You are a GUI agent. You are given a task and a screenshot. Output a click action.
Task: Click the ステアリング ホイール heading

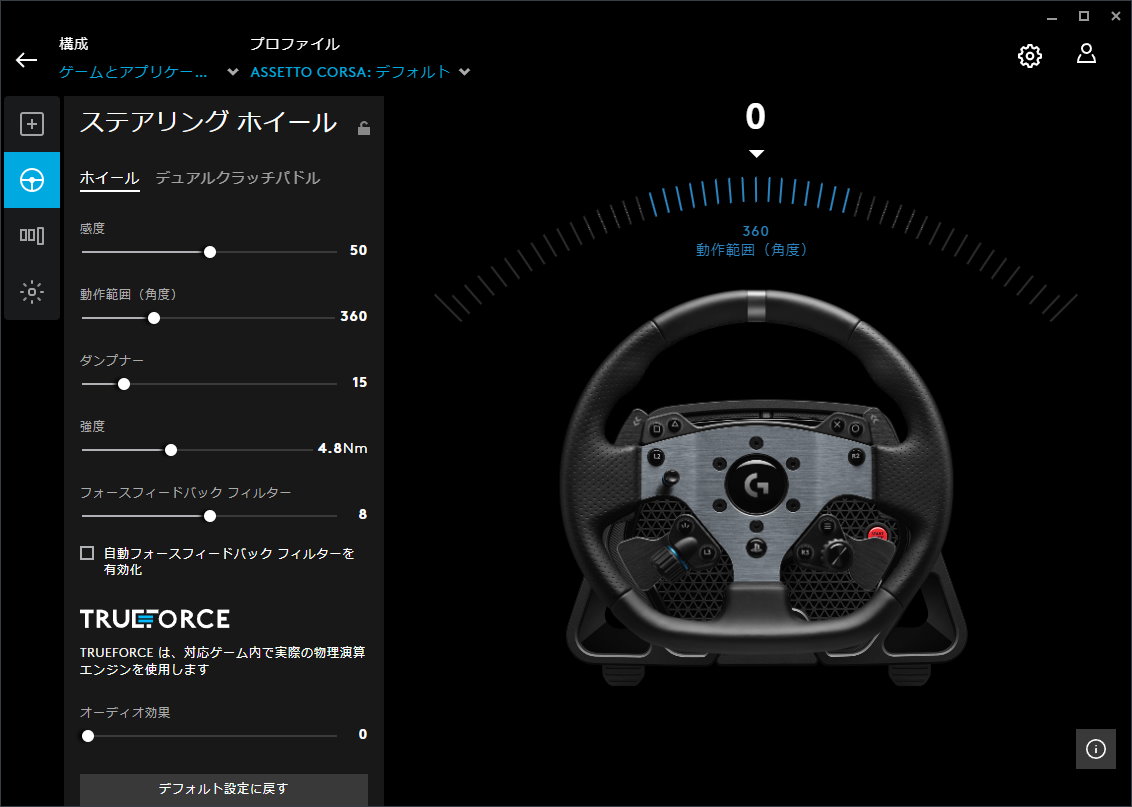tap(208, 122)
